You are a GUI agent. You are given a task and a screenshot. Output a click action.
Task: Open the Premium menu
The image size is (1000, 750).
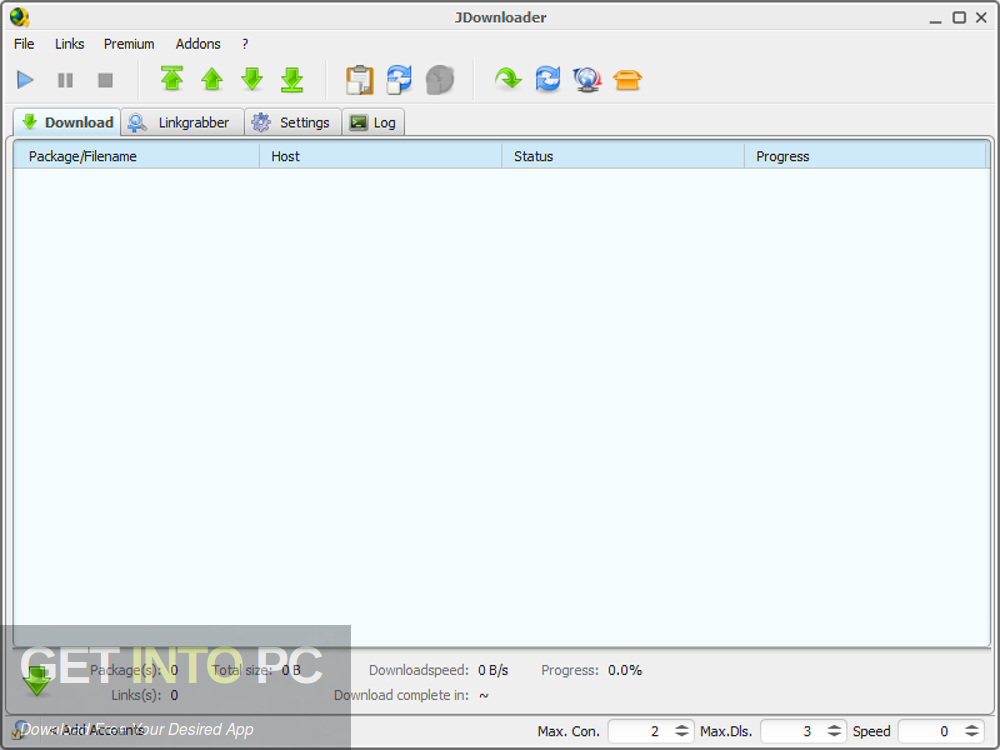(129, 44)
